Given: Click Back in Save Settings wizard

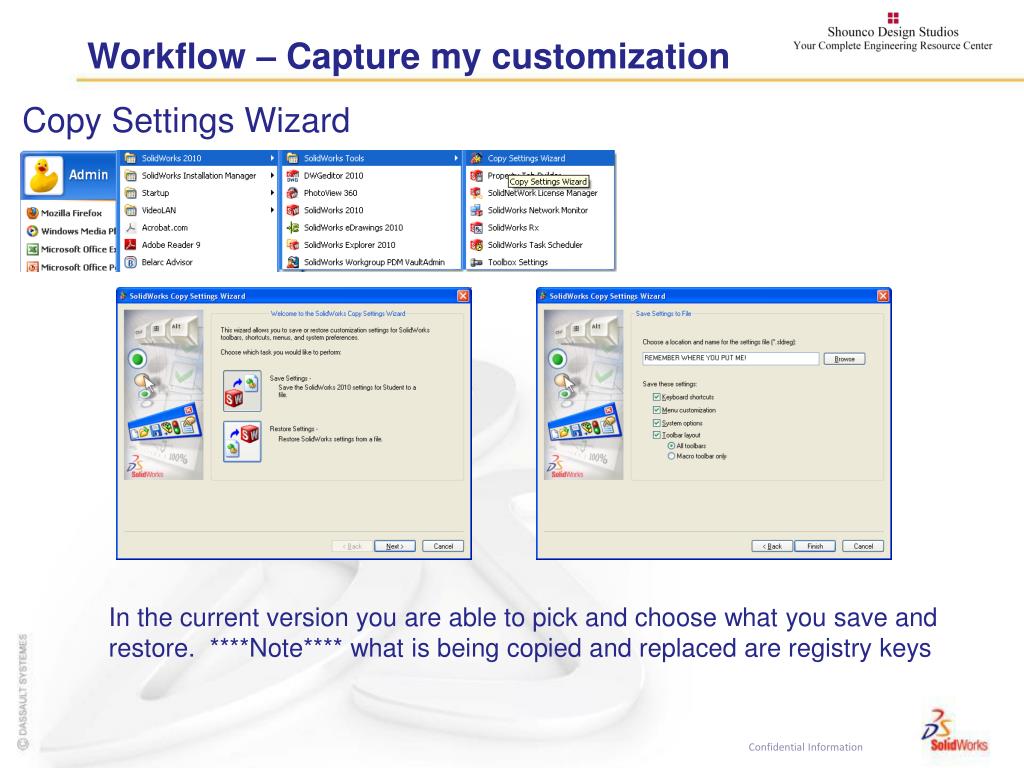Looking at the screenshot, I should pos(772,546).
